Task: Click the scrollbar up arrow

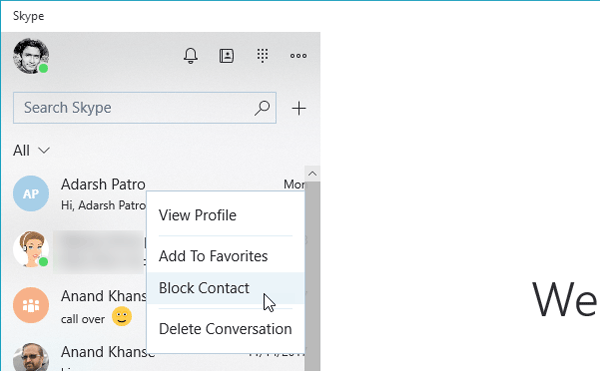Action: (312, 174)
